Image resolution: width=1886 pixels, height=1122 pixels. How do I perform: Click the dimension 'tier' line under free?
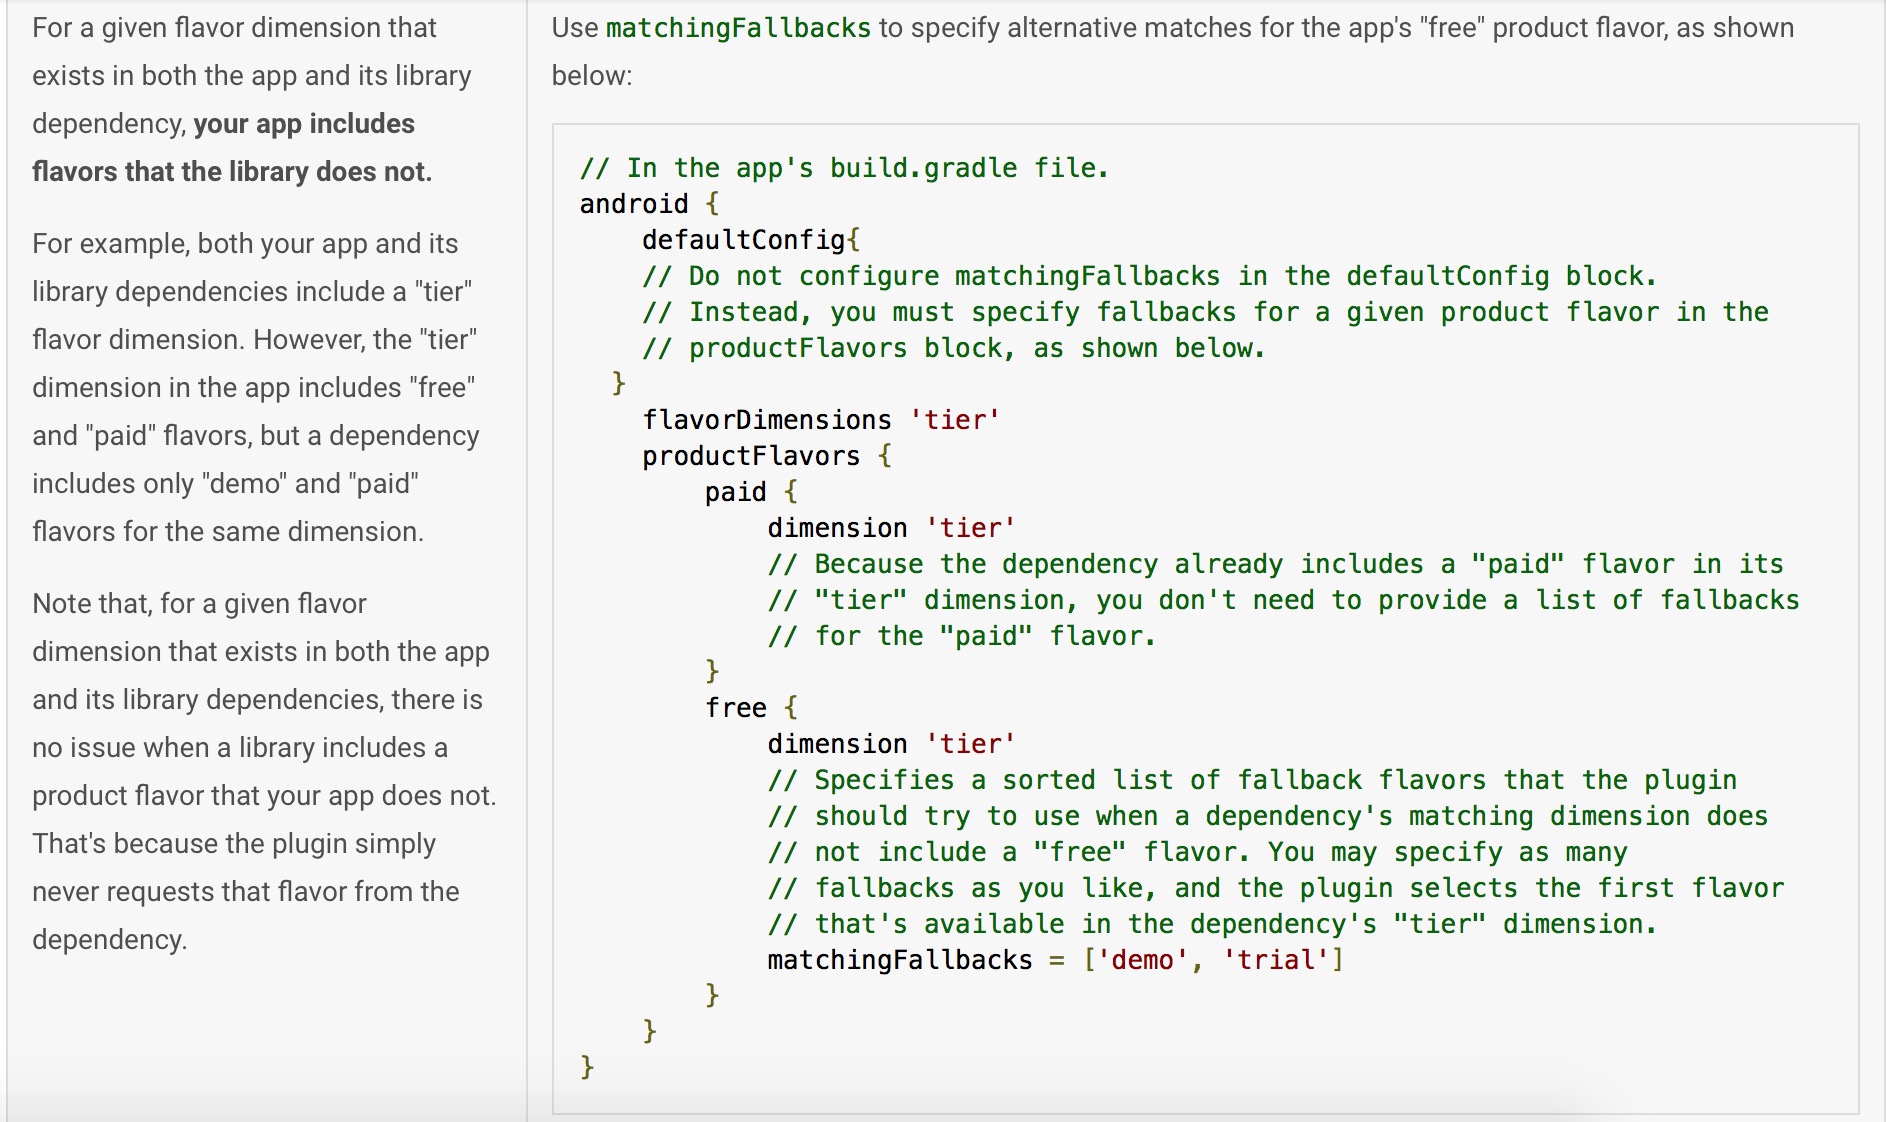890,743
